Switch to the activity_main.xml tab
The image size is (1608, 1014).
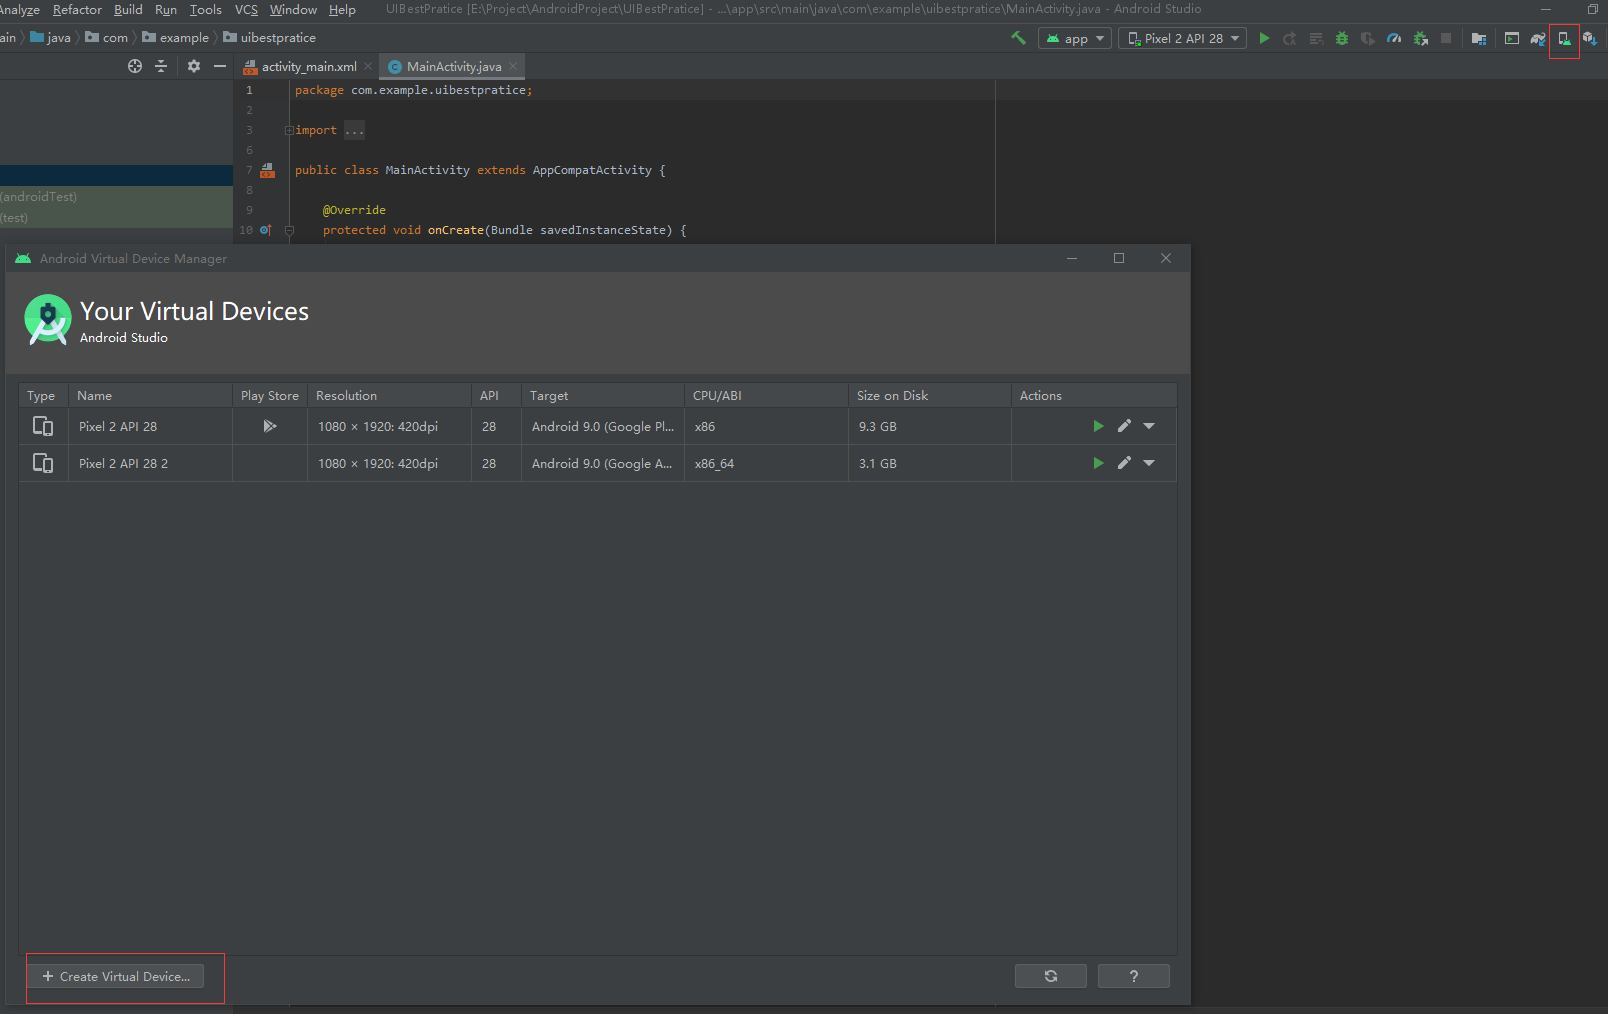click(x=309, y=67)
